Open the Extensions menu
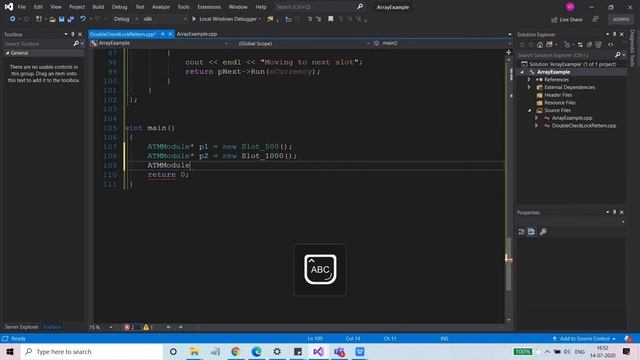 [x=209, y=7]
